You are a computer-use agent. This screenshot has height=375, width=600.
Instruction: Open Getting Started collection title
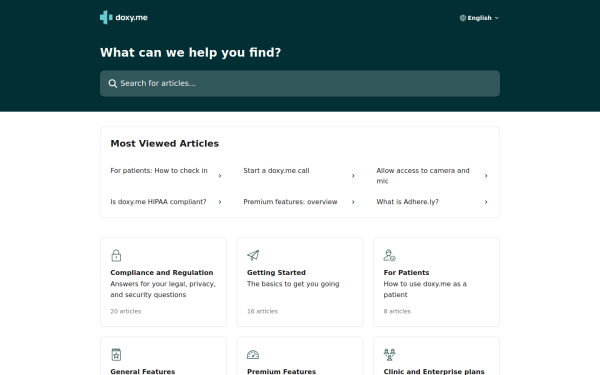(276, 272)
